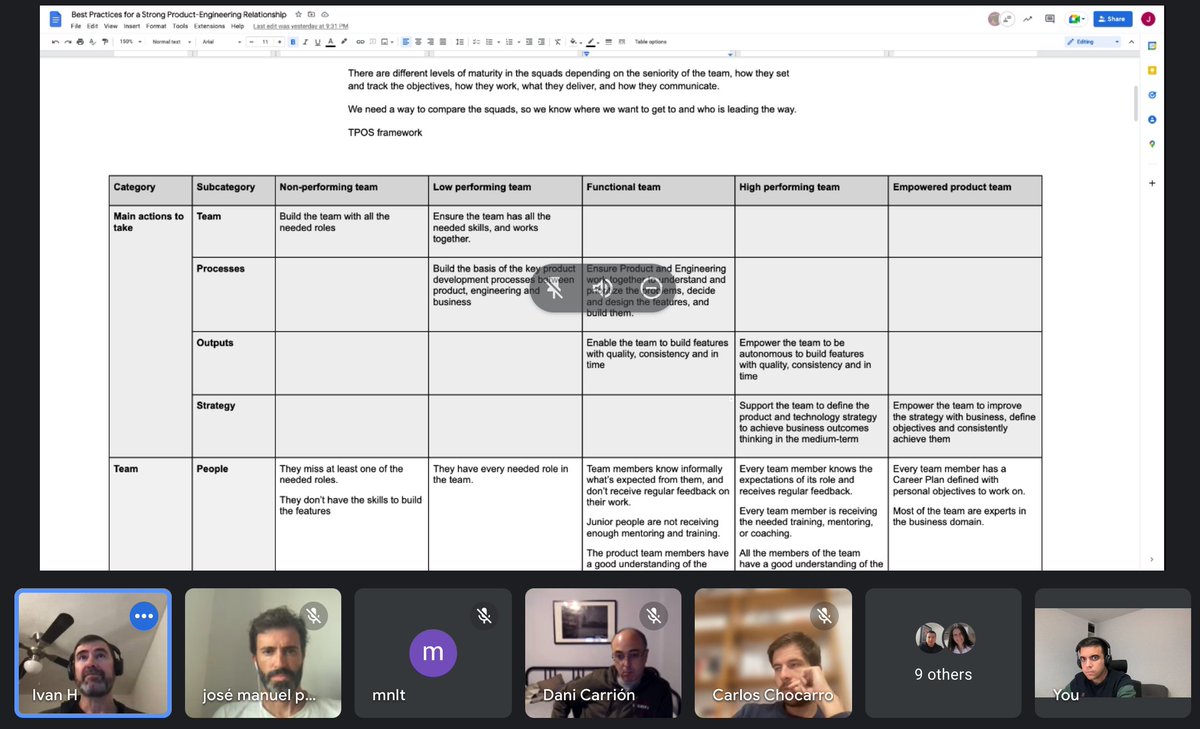
Task: Collapse the toolbar with the up chevron
Action: [x=1132, y=42]
